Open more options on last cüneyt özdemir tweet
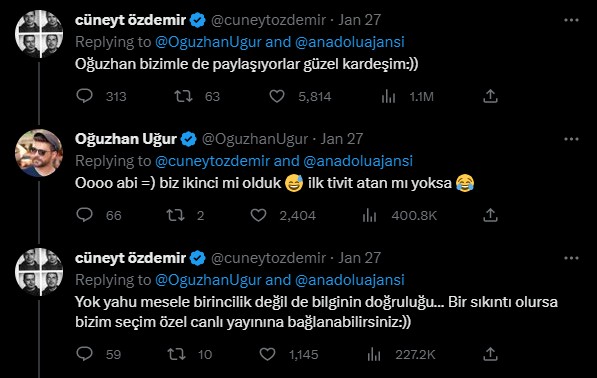The image size is (597, 378). tap(571, 258)
